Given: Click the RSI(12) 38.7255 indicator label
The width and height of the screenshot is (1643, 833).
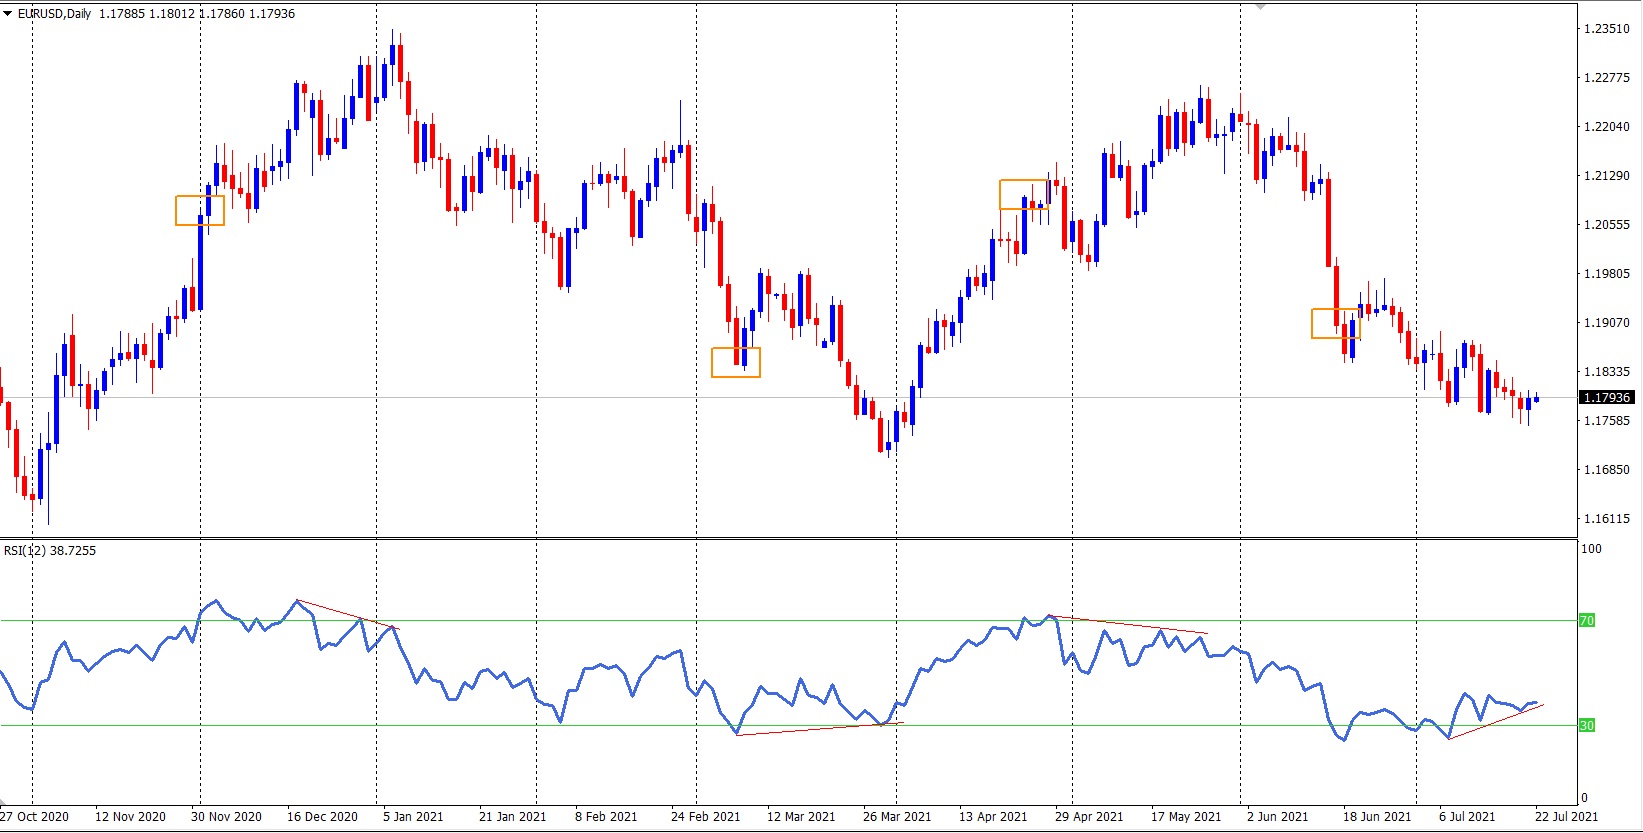Looking at the screenshot, I should (x=50, y=551).
